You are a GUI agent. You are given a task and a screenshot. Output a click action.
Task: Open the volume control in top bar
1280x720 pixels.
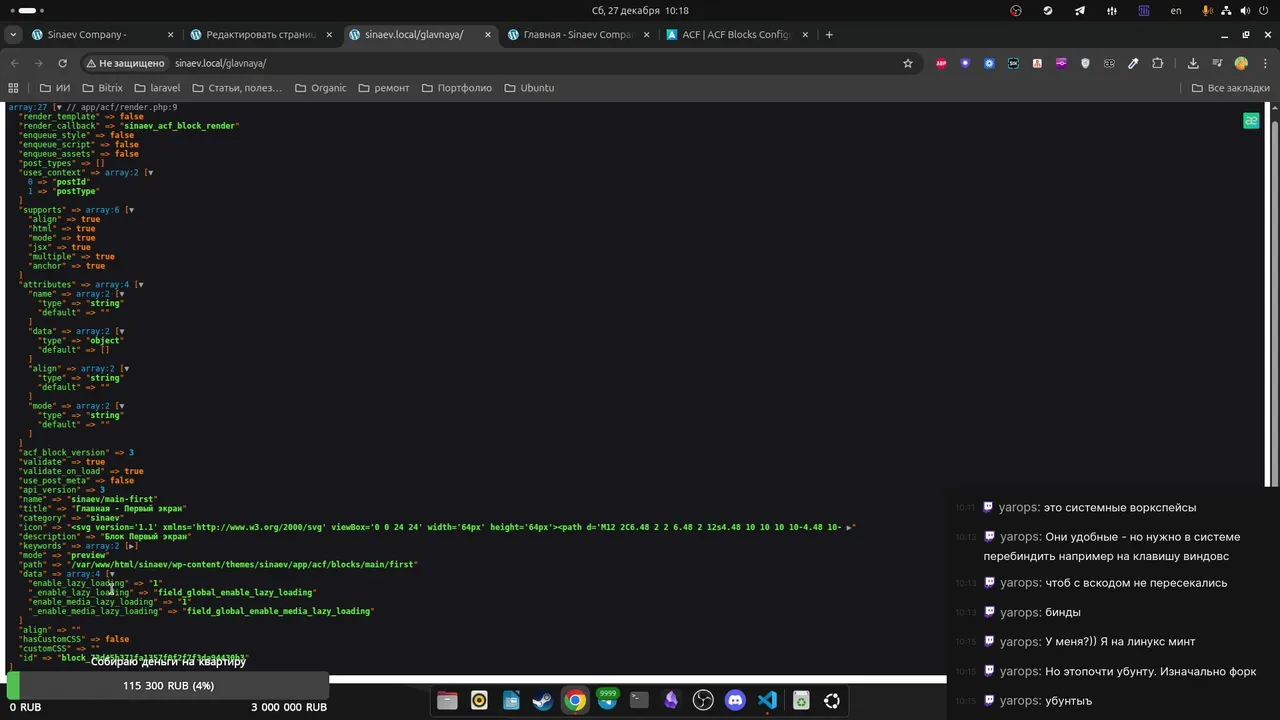point(1246,10)
